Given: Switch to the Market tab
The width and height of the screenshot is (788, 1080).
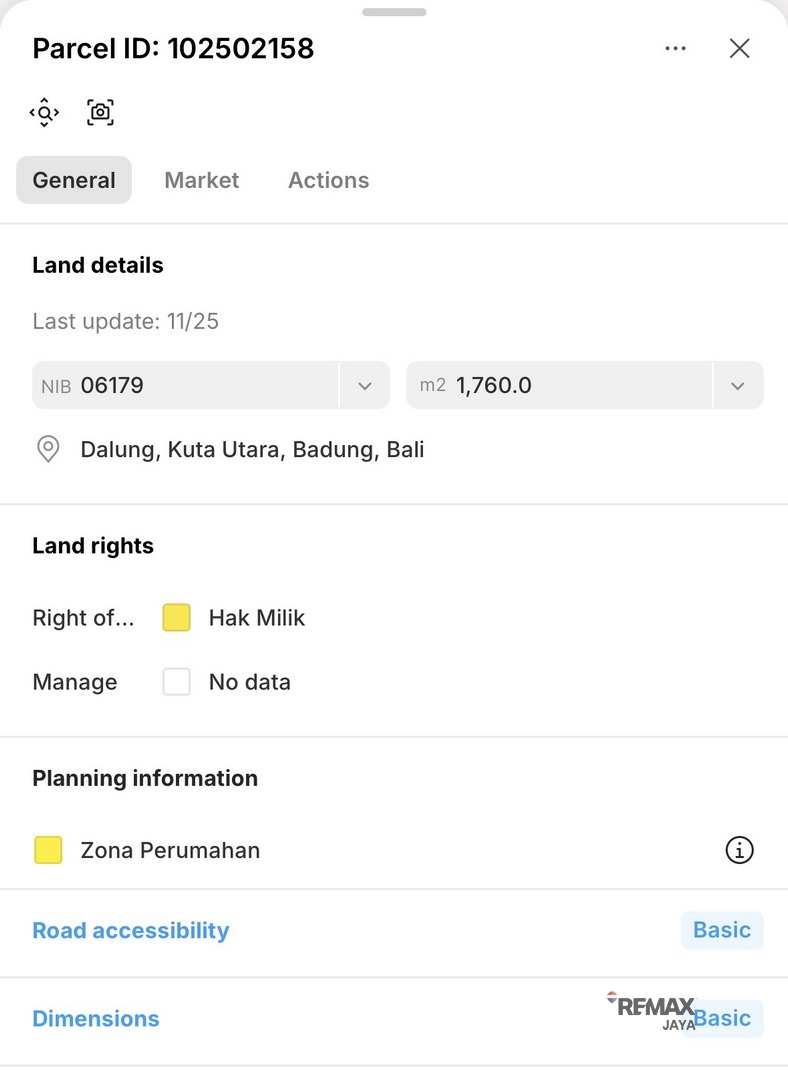Looking at the screenshot, I should [x=202, y=180].
